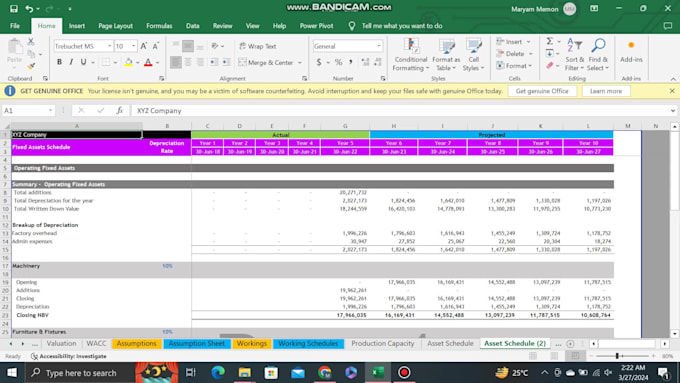Screen dimensions: 680x383
Task: Open Microsoft Edge from taskbar
Action: coord(218,373)
